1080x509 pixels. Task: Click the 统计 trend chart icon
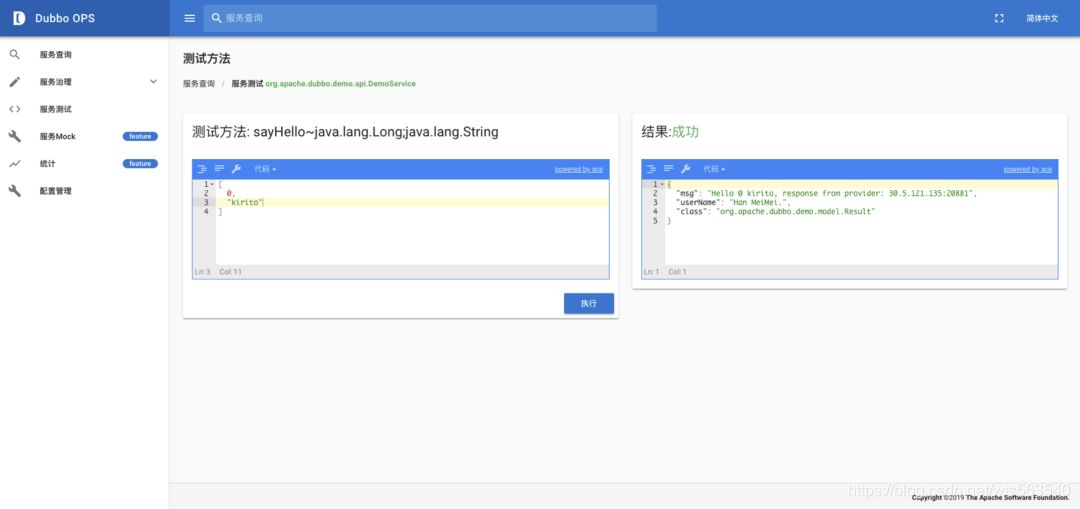point(14,164)
